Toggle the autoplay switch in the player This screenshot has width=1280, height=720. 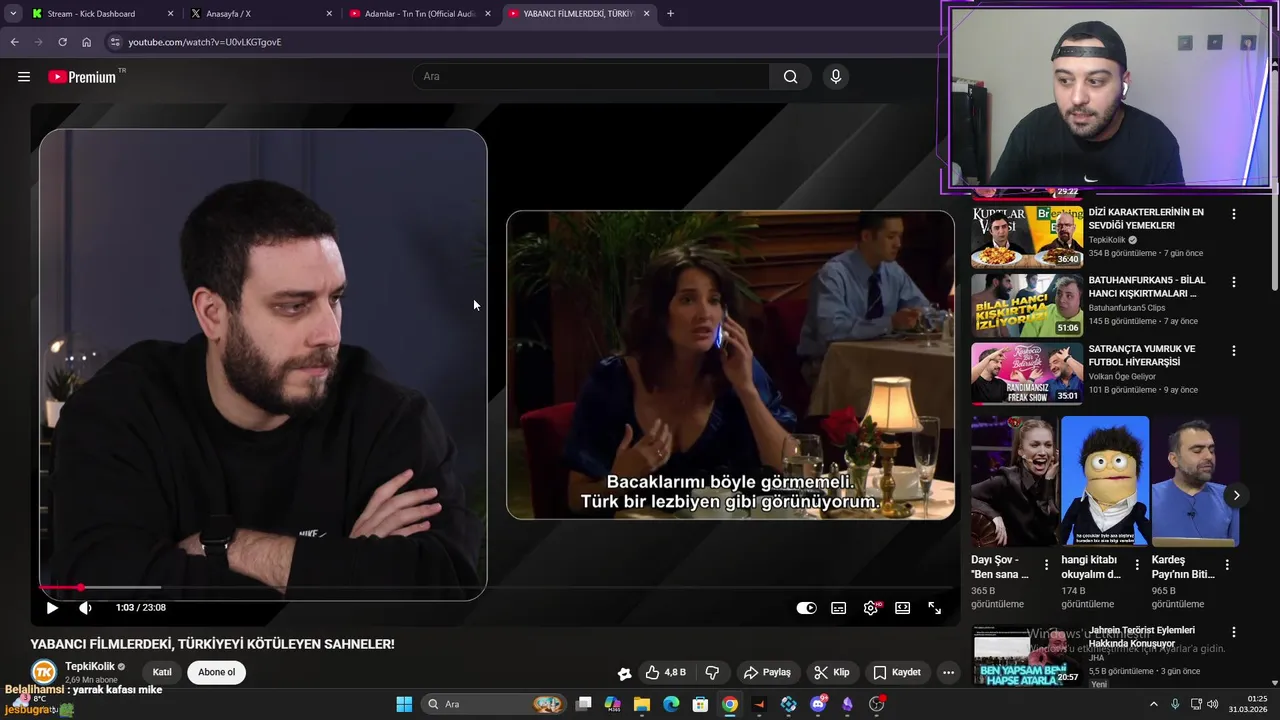click(x=806, y=608)
